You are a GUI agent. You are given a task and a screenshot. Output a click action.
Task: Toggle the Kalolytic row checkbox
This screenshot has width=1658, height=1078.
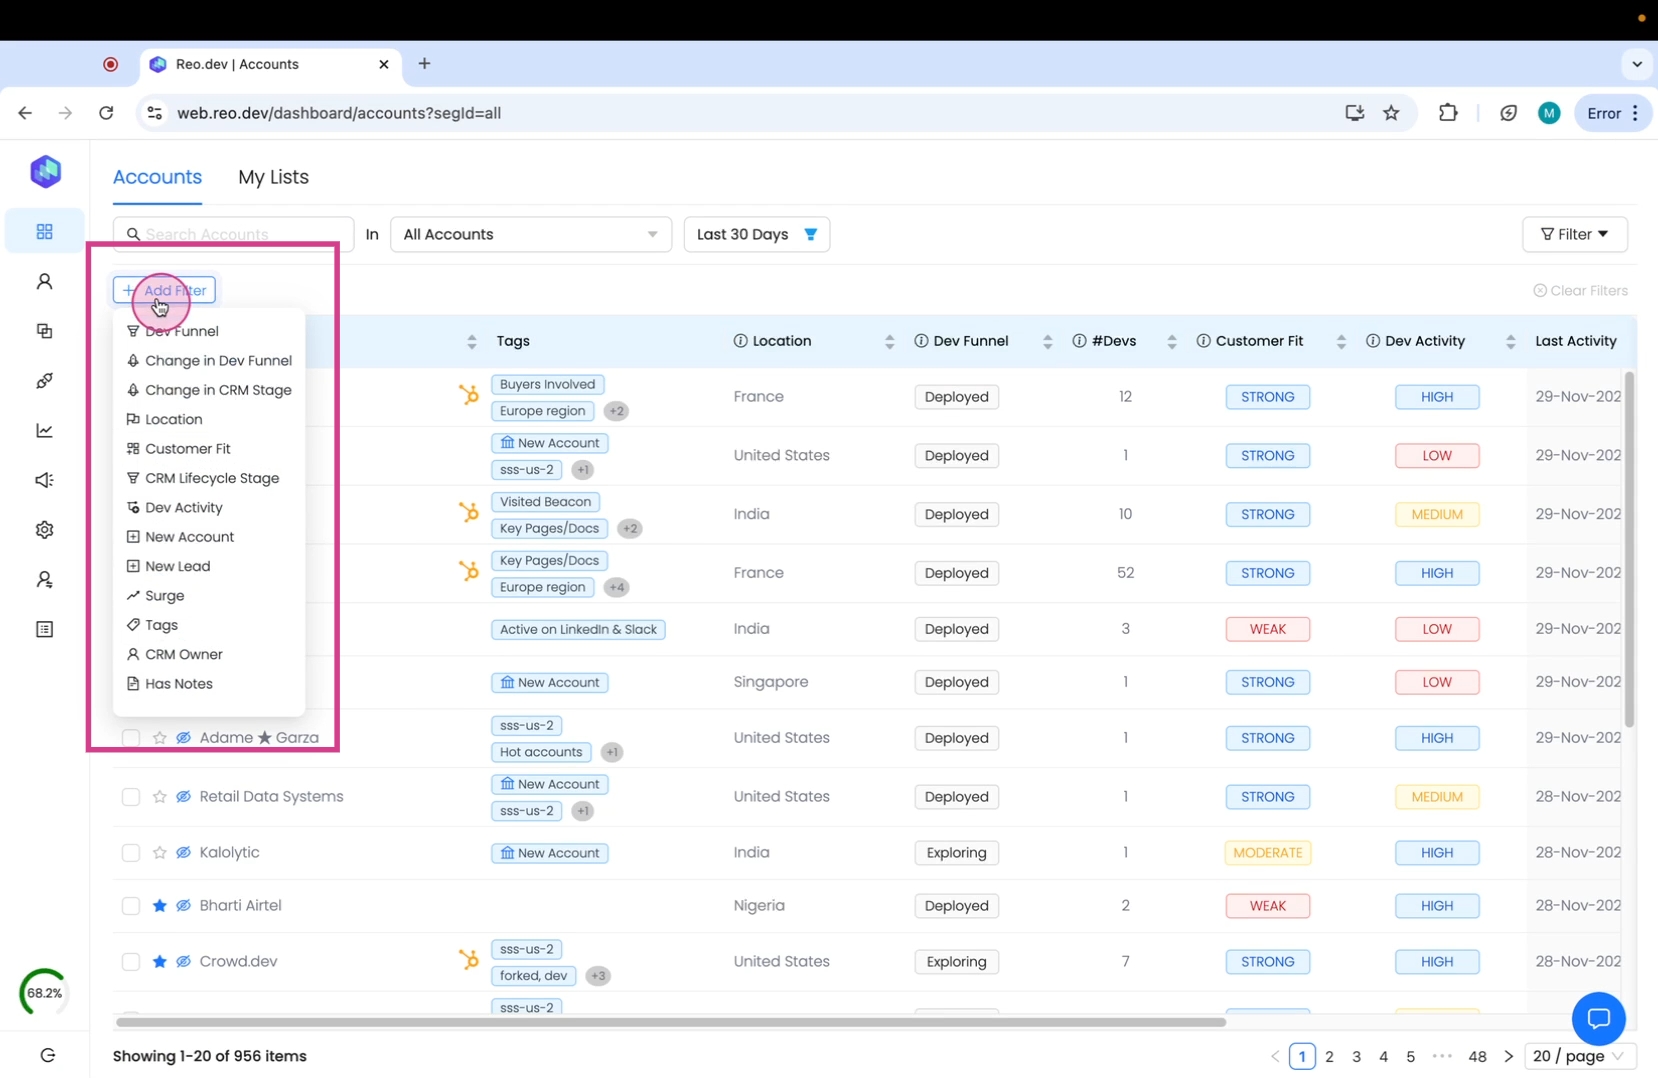[130, 853]
